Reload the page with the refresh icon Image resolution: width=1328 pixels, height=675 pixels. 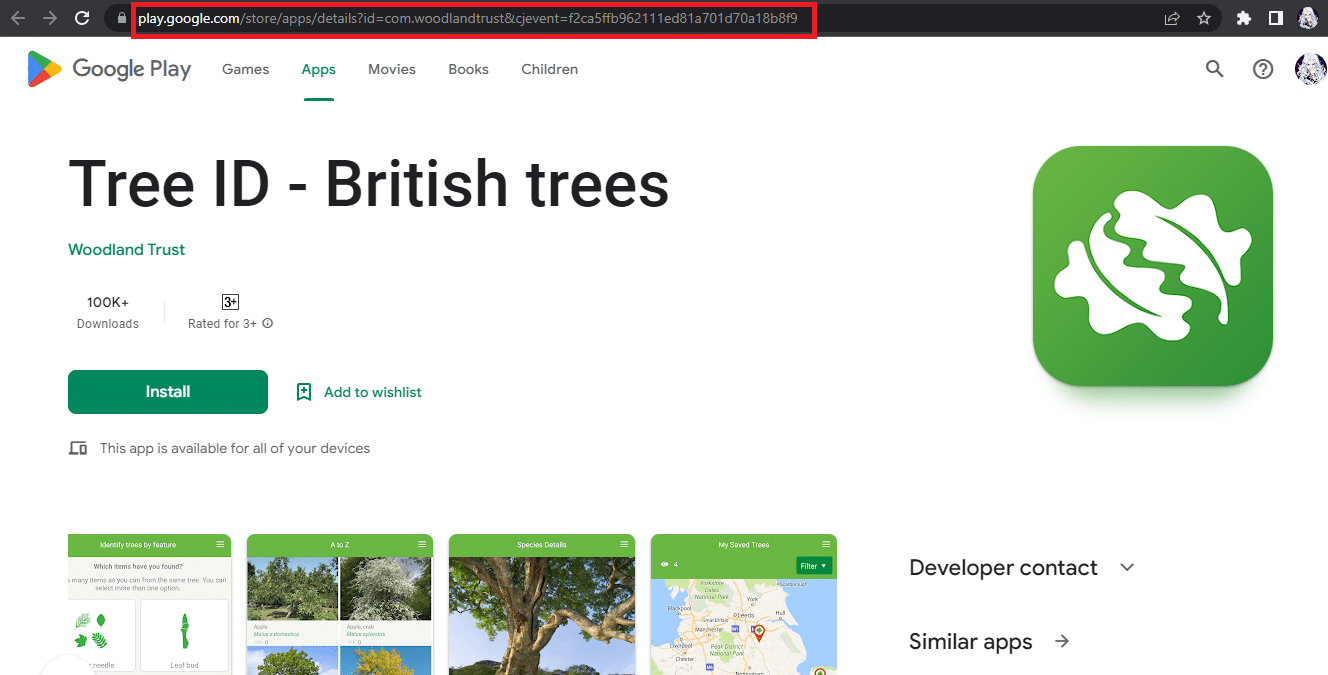coord(83,18)
